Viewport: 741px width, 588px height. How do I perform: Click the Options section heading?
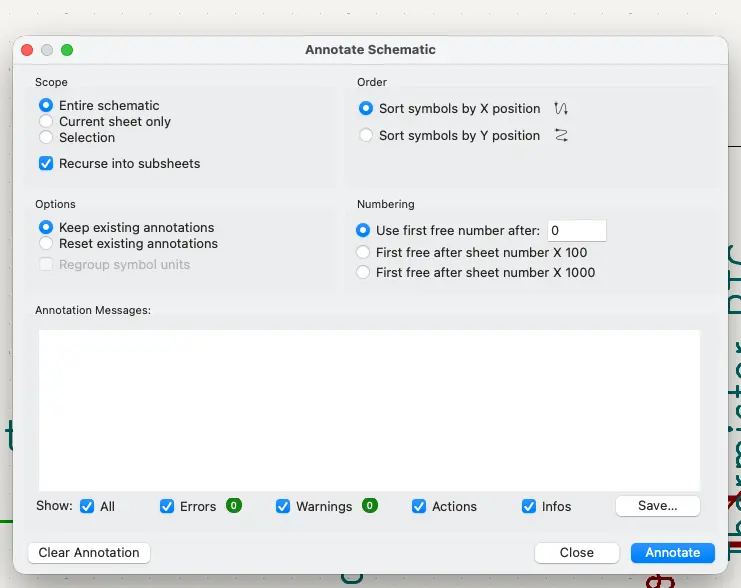55,204
